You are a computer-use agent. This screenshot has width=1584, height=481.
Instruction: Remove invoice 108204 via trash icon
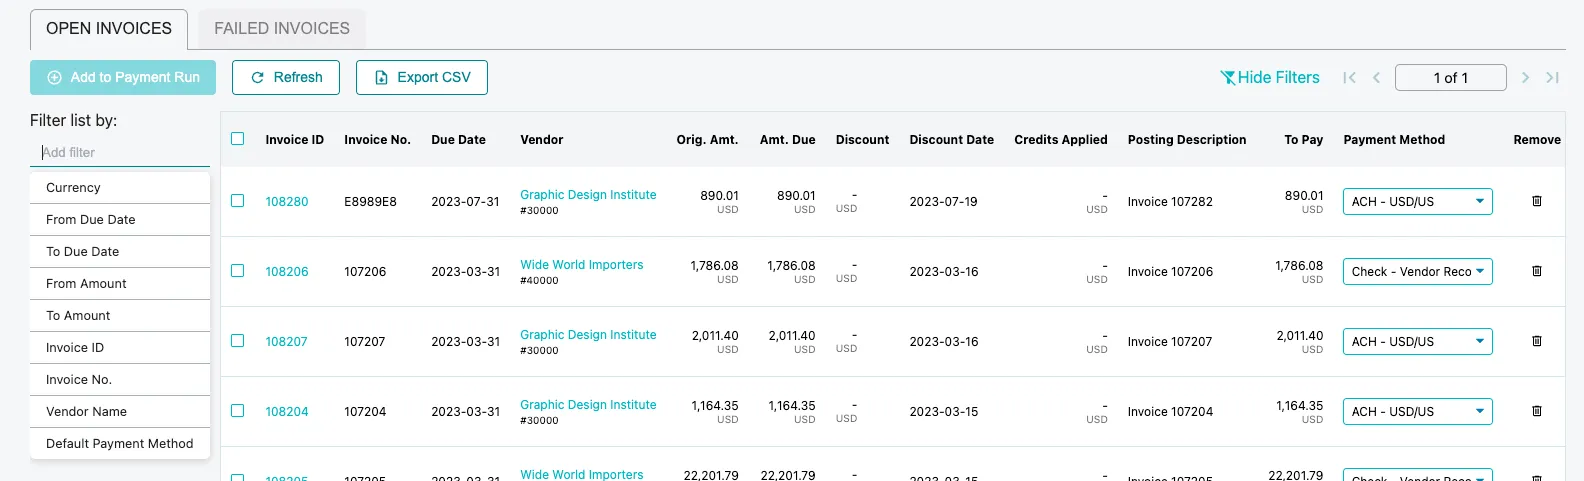[x=1537, y=411]
